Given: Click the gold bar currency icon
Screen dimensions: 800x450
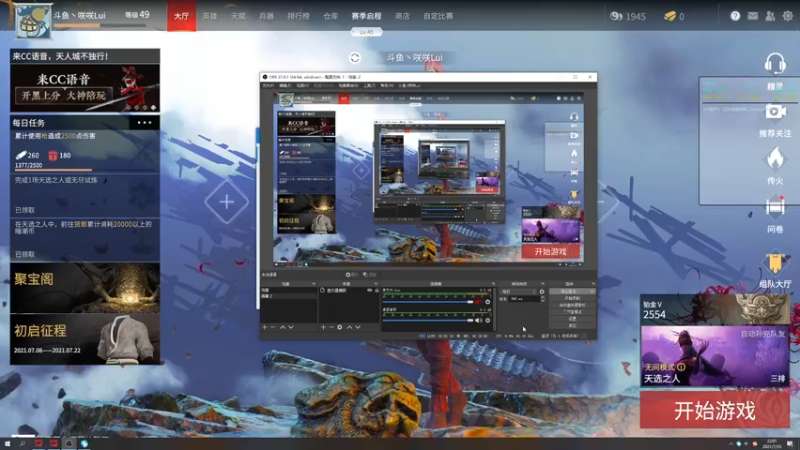Looking at the screenshot, I should [670, 16].
